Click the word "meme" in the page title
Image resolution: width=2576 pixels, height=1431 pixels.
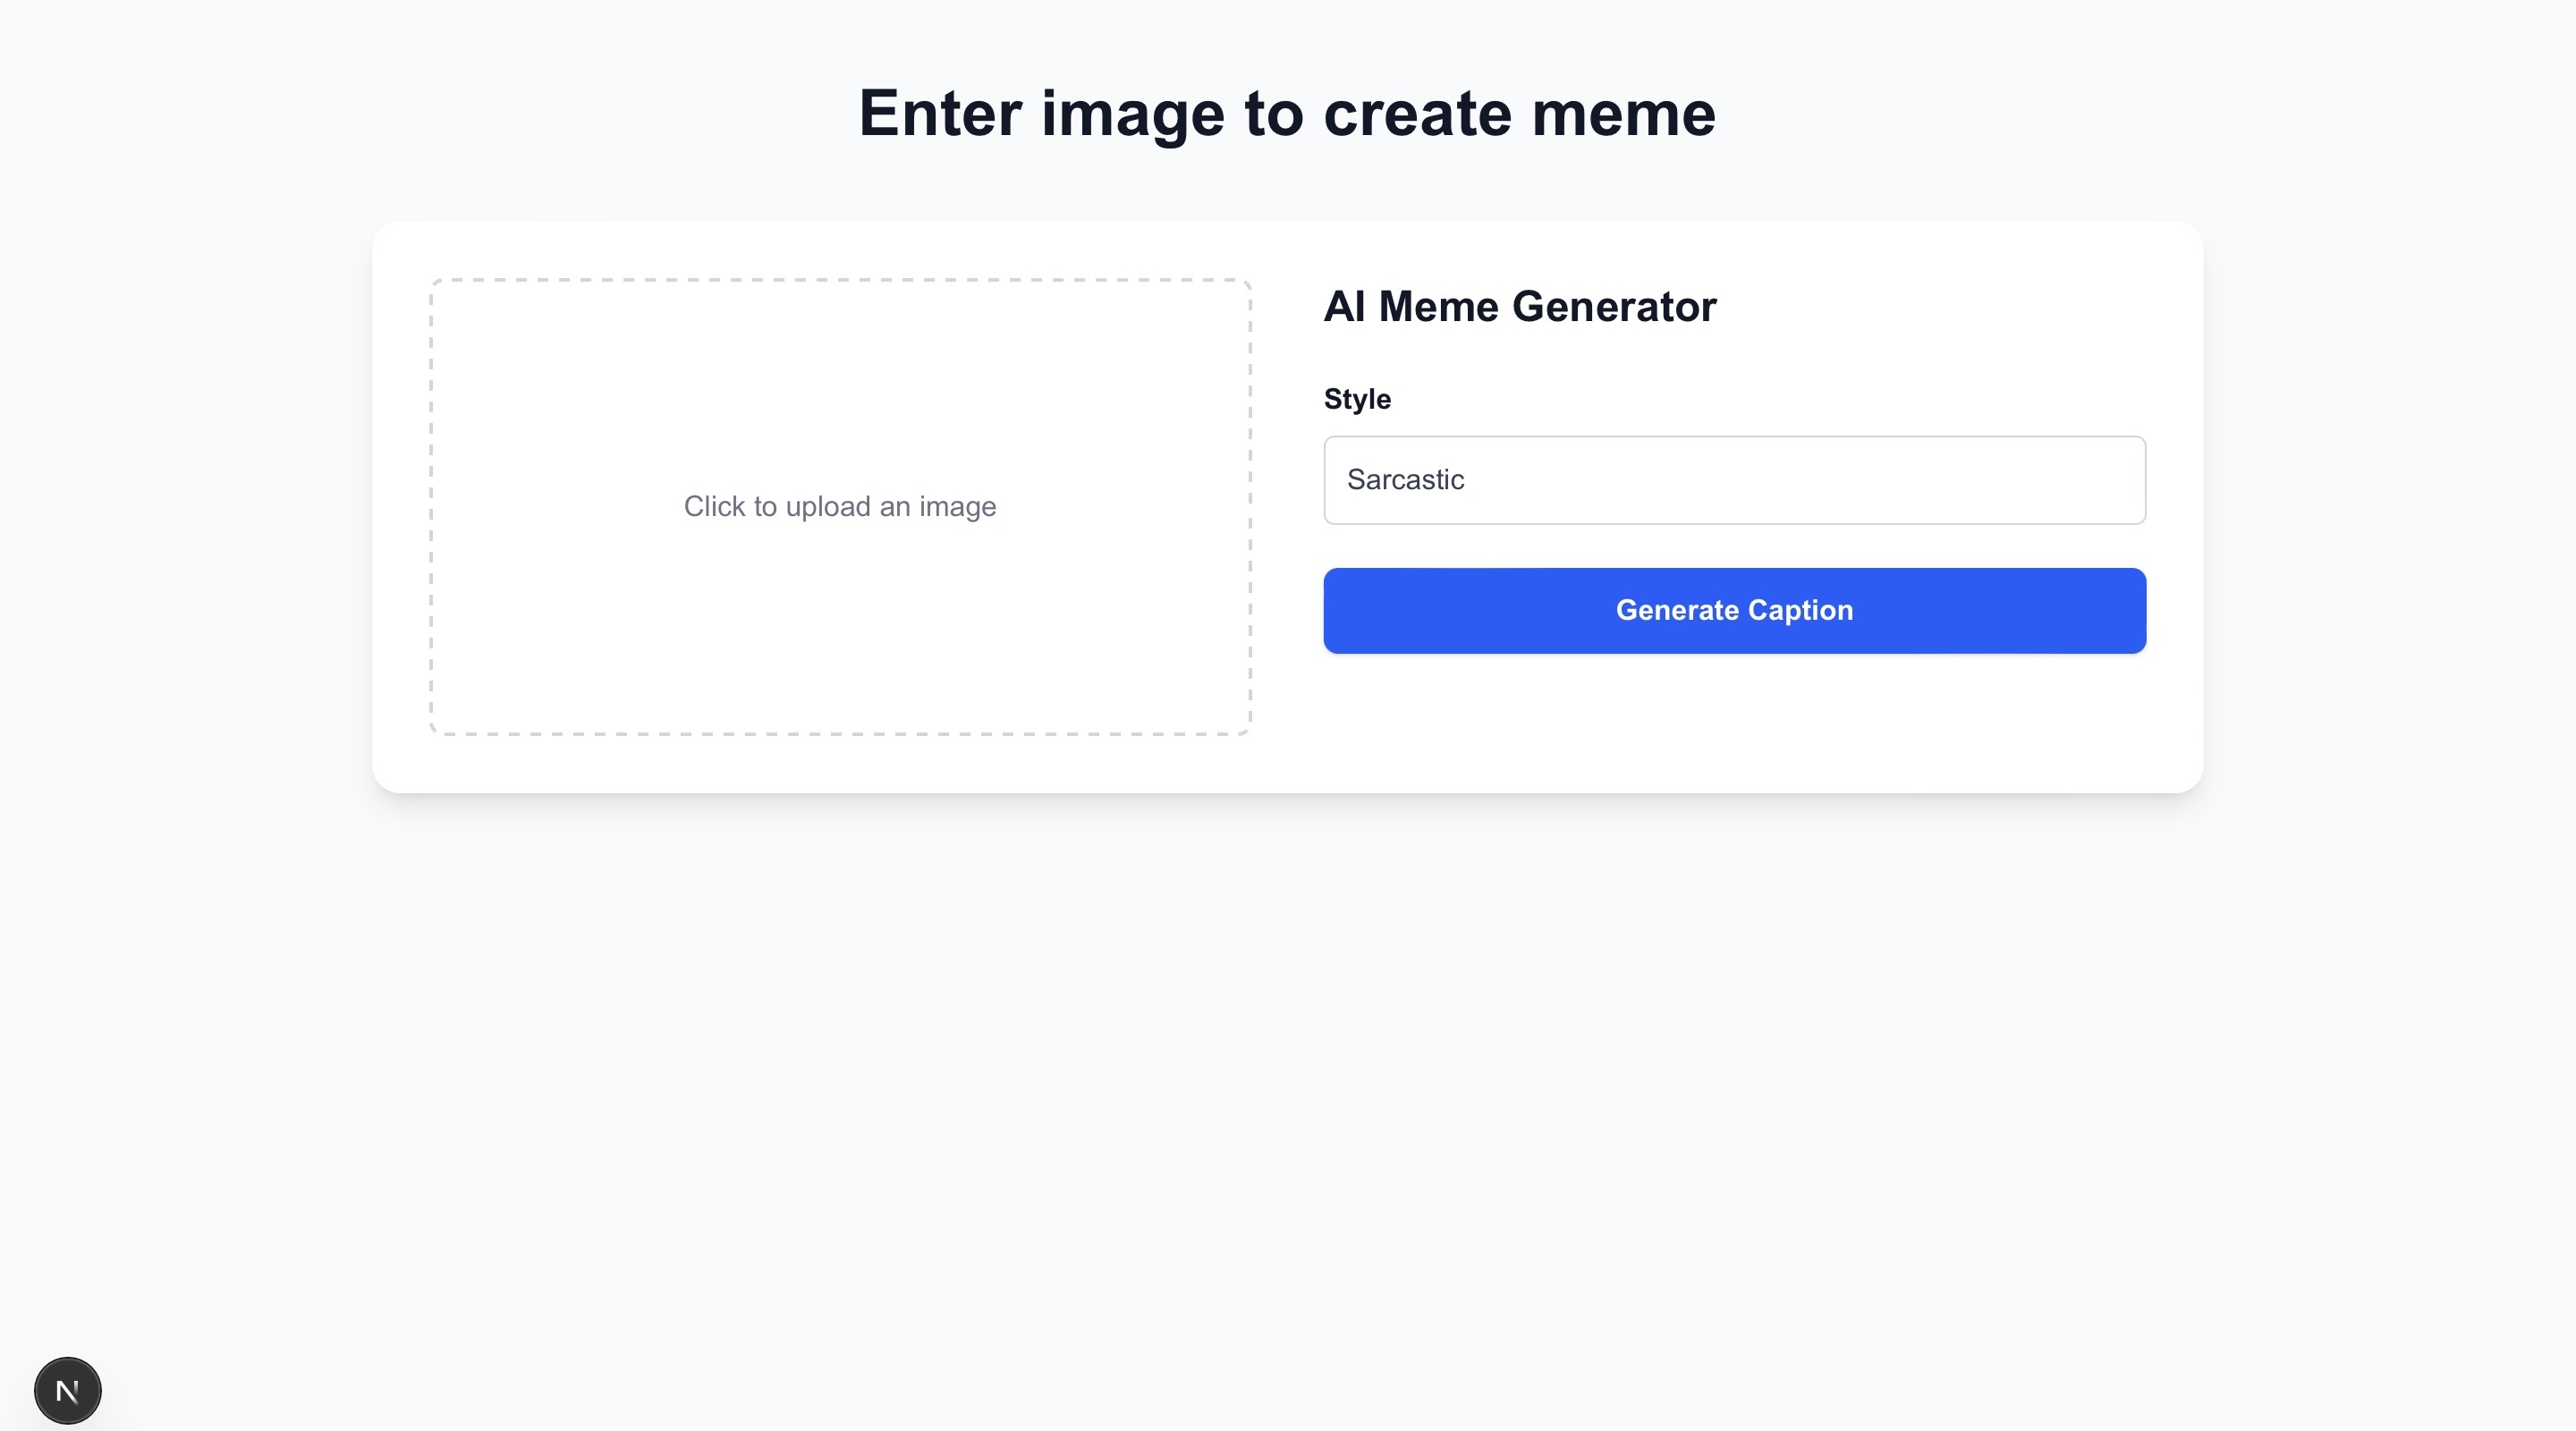(1623, 113)
